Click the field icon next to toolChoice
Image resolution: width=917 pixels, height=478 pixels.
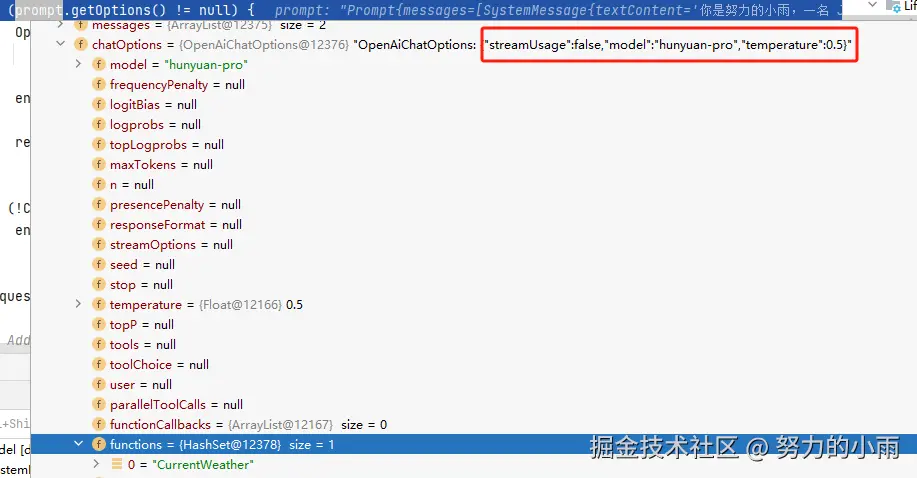tap(99, 364)
